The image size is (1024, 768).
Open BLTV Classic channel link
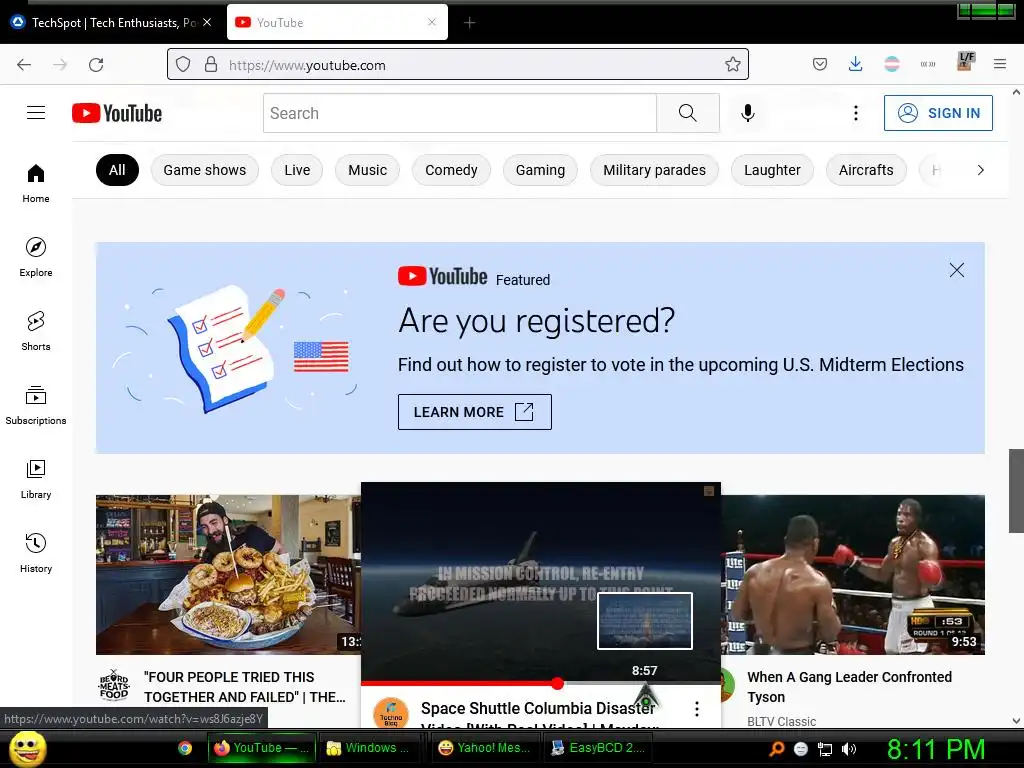pyautogui.click(x=782, y=722)
